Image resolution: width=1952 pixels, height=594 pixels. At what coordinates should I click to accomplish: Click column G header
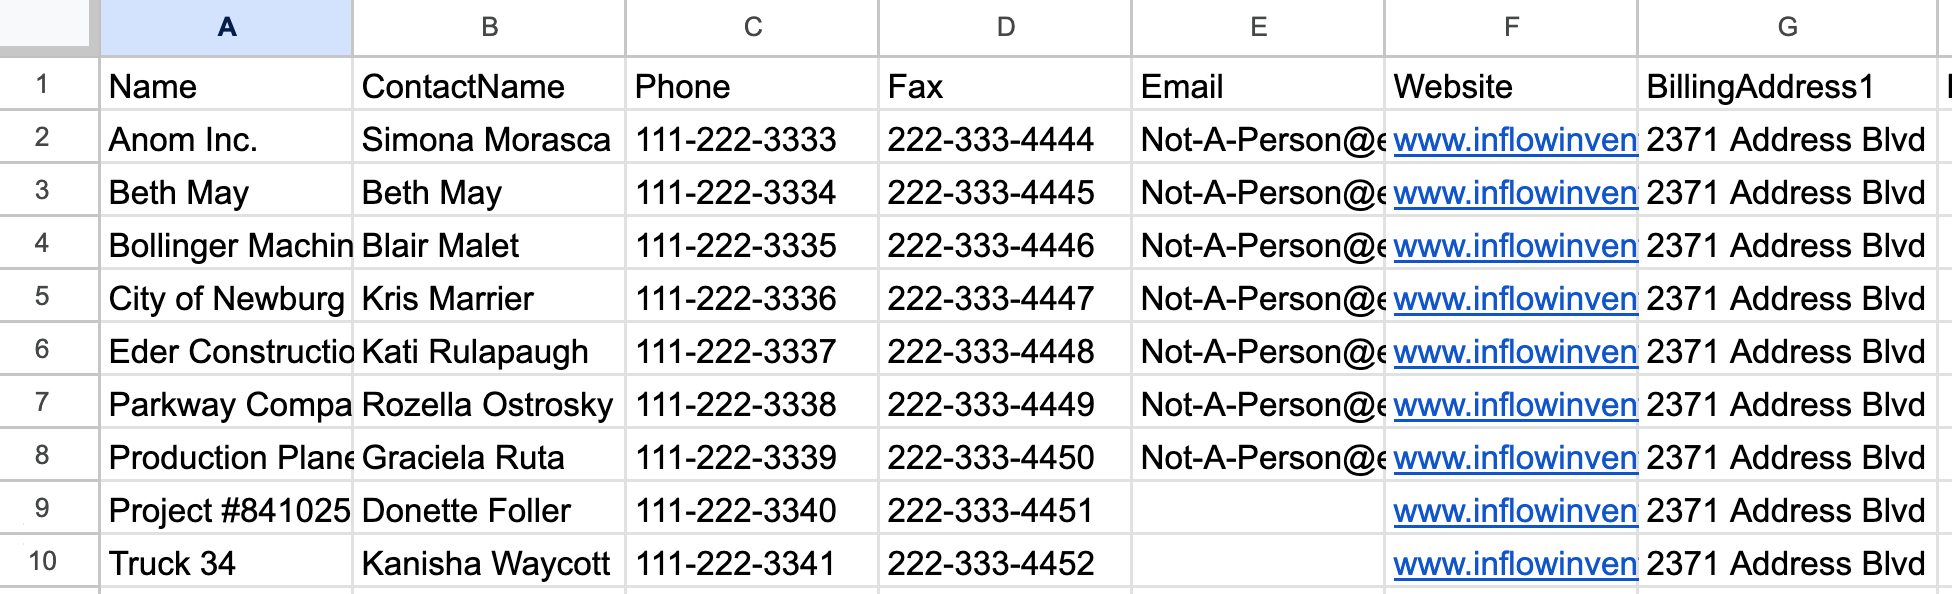(1787, 27)
